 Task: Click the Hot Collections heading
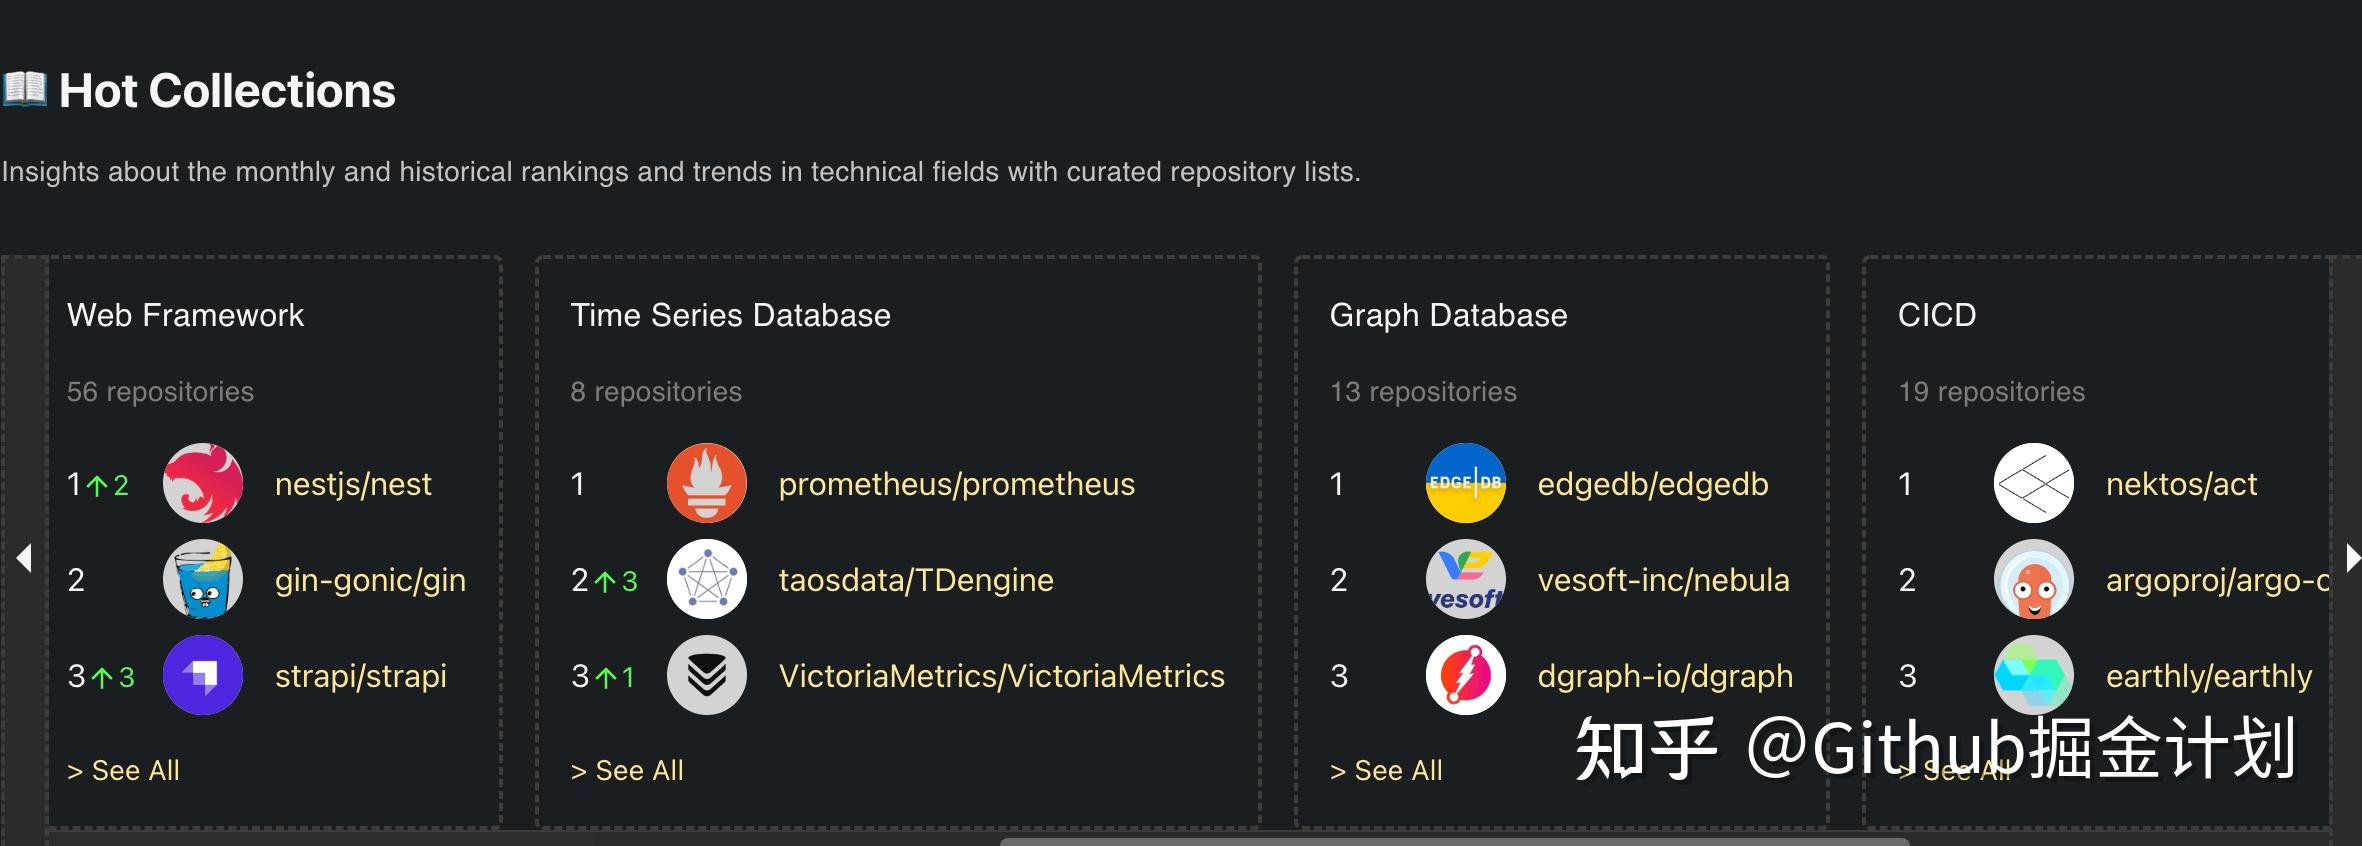[227, 91]
